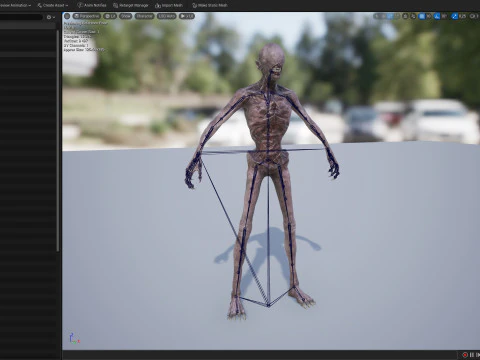Choose the select mode transform icon
Viewport: 480px width, 360px height.
(377, 16)
